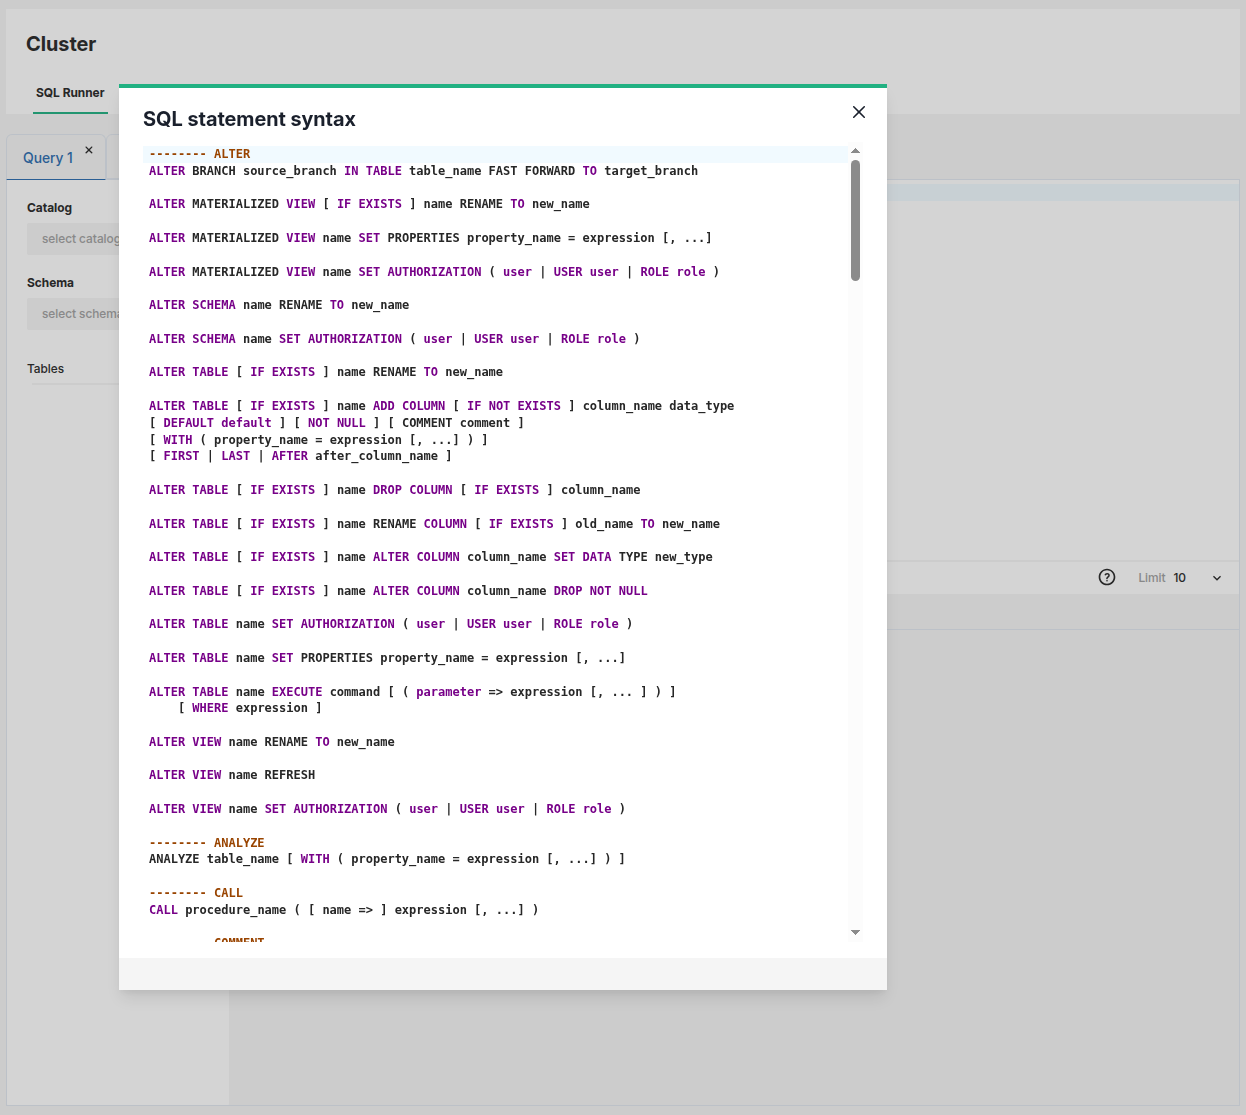Click the Tables section label
This screenshot has width=1246, height=1115.
[x=45, y=368]
